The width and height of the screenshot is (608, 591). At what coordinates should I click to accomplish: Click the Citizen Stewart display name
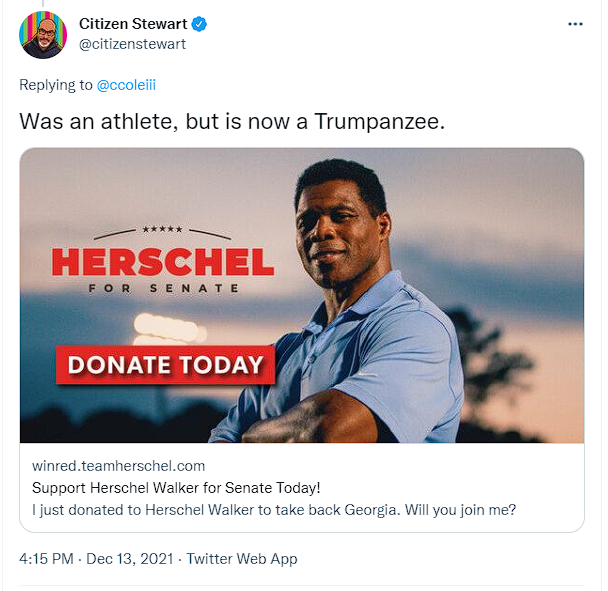[133, 24]
